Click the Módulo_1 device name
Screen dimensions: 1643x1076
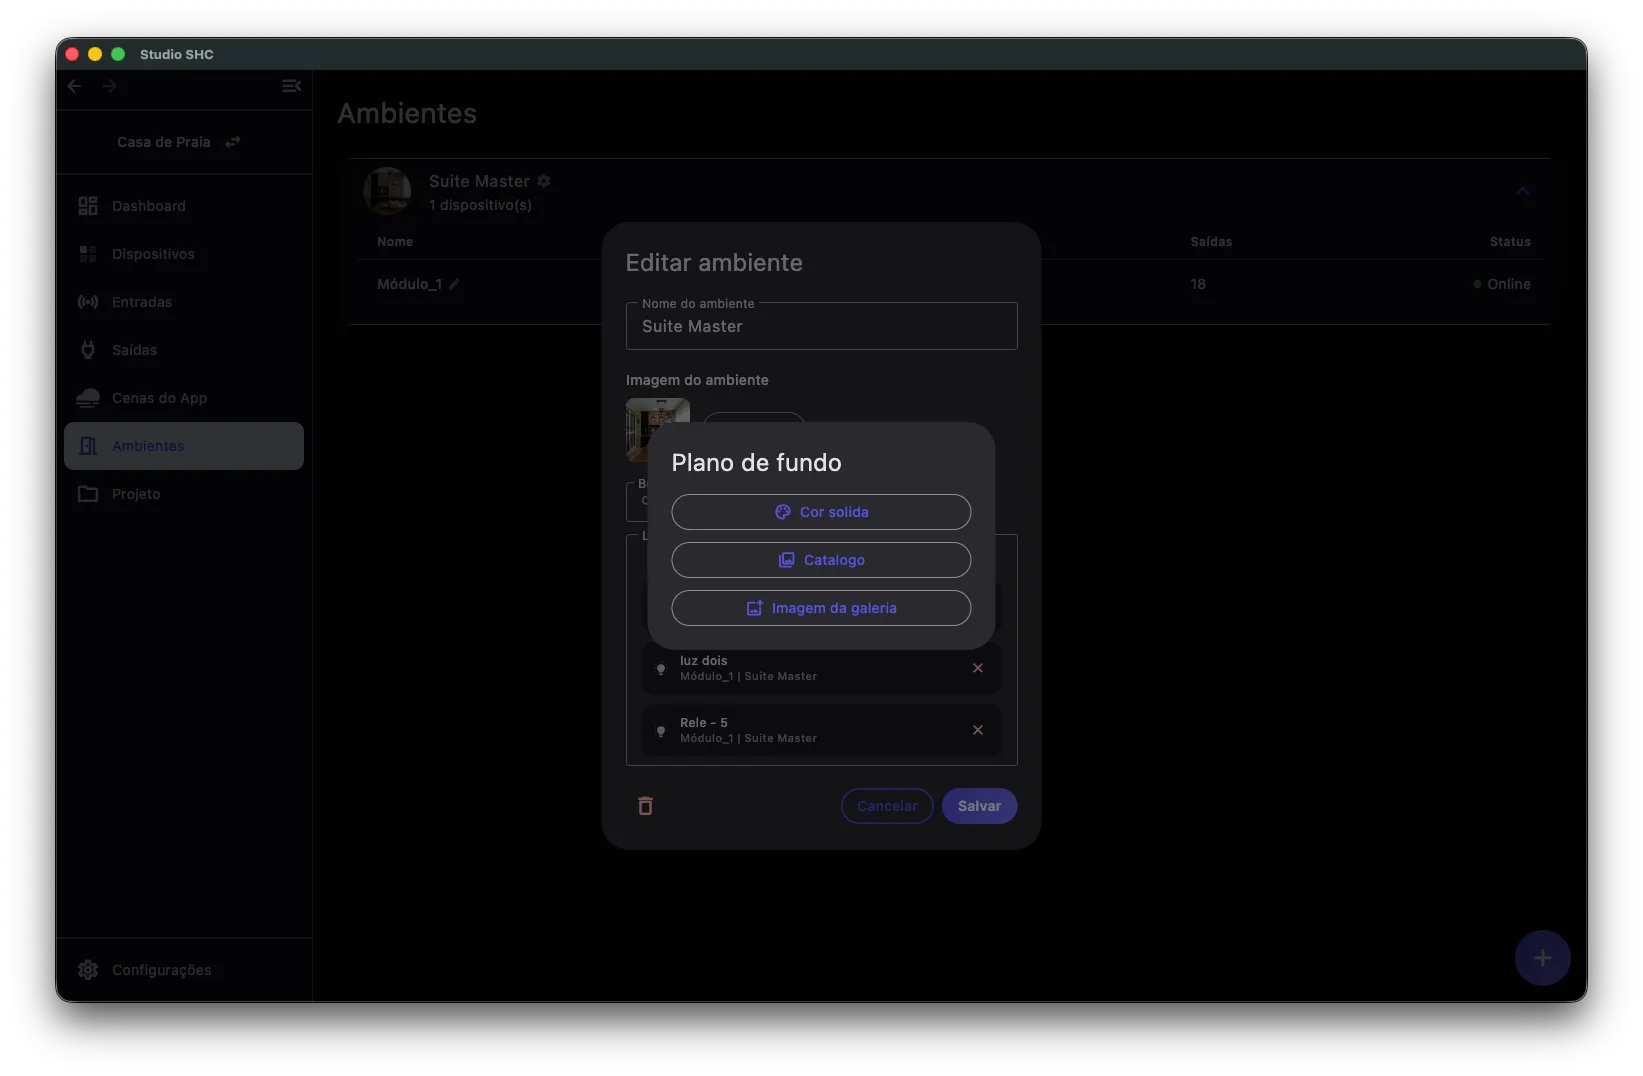pyautogui.click(x=409, y=284)
